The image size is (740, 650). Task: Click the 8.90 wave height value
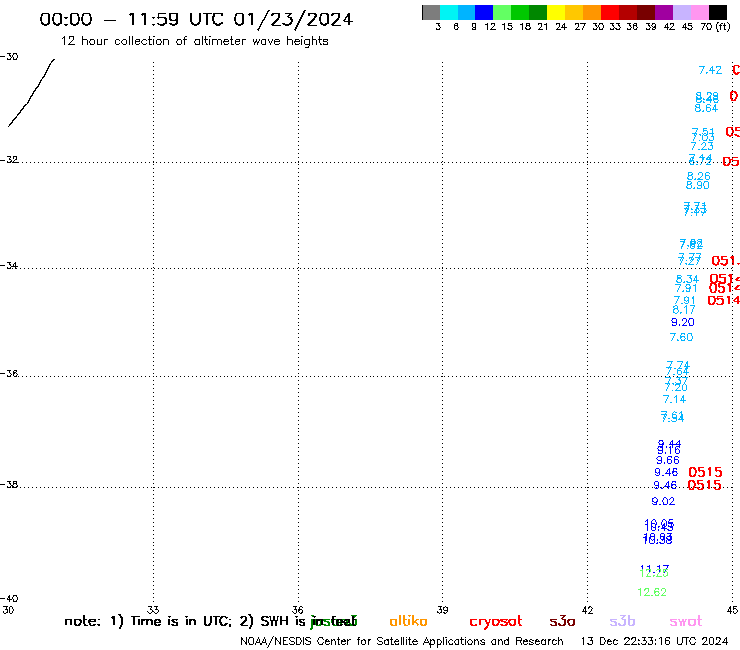[698, 185]
